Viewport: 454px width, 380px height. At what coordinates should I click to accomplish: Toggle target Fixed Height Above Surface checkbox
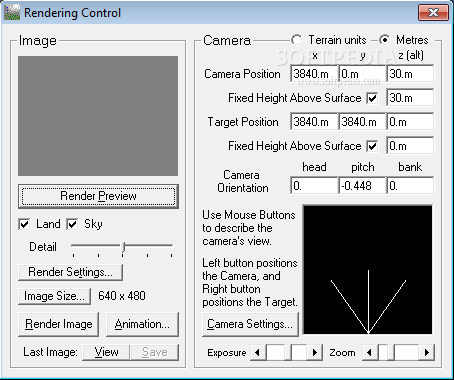(x=372, y=146)
